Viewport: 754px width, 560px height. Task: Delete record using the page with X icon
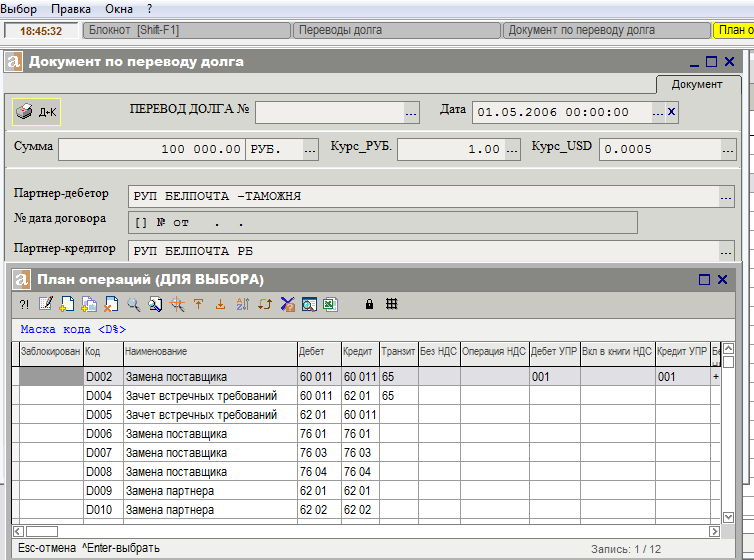coord(111,304)
